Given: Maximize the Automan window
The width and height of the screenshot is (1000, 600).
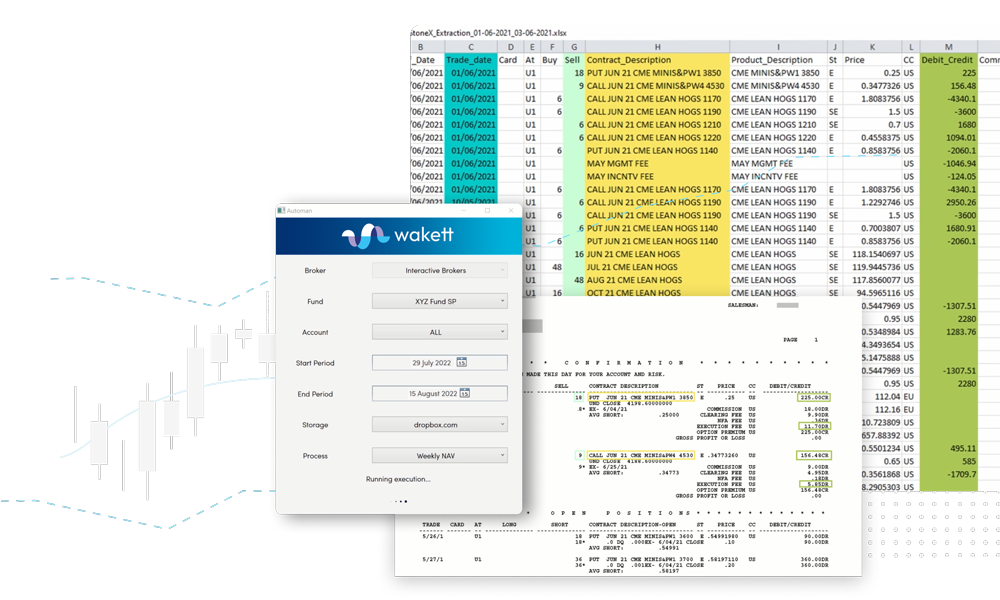Looking at the screenshot, I should click(x=487, y=210).
